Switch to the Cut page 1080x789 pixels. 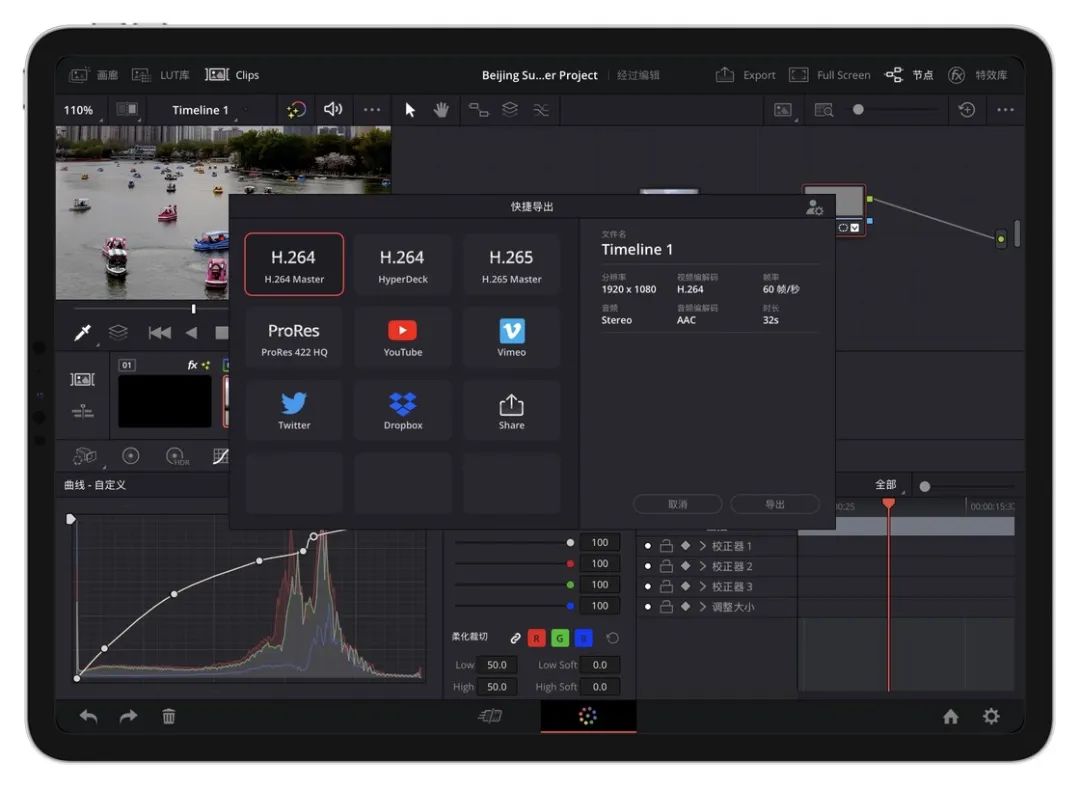coord(490,716)
